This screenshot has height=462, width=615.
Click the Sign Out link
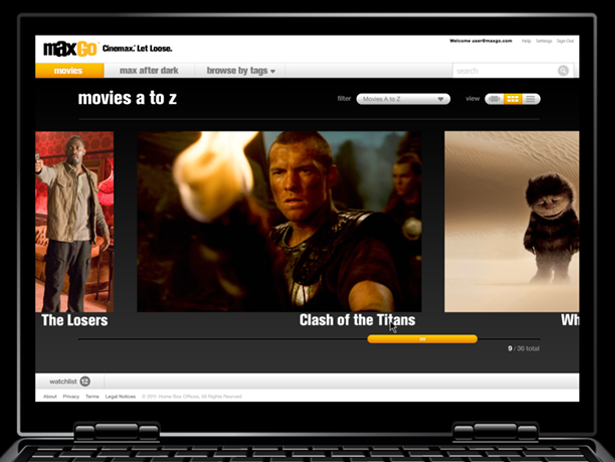pyautogui.click(x=566, y=41)
